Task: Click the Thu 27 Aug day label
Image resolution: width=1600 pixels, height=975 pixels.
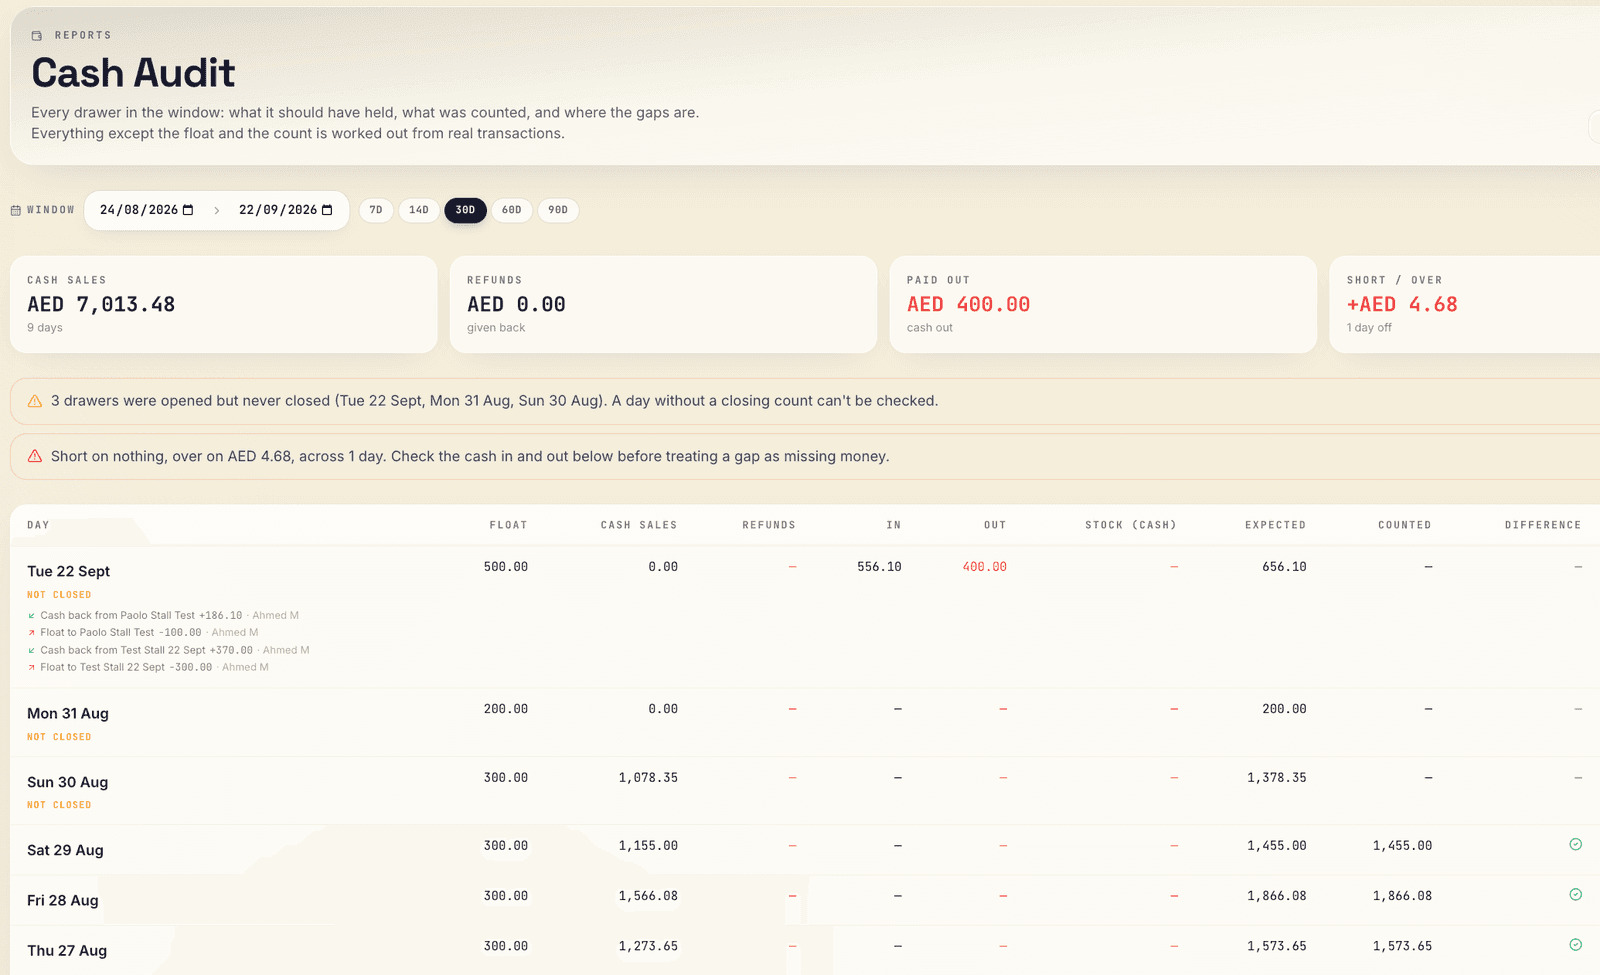Action: tap(67, 951)
